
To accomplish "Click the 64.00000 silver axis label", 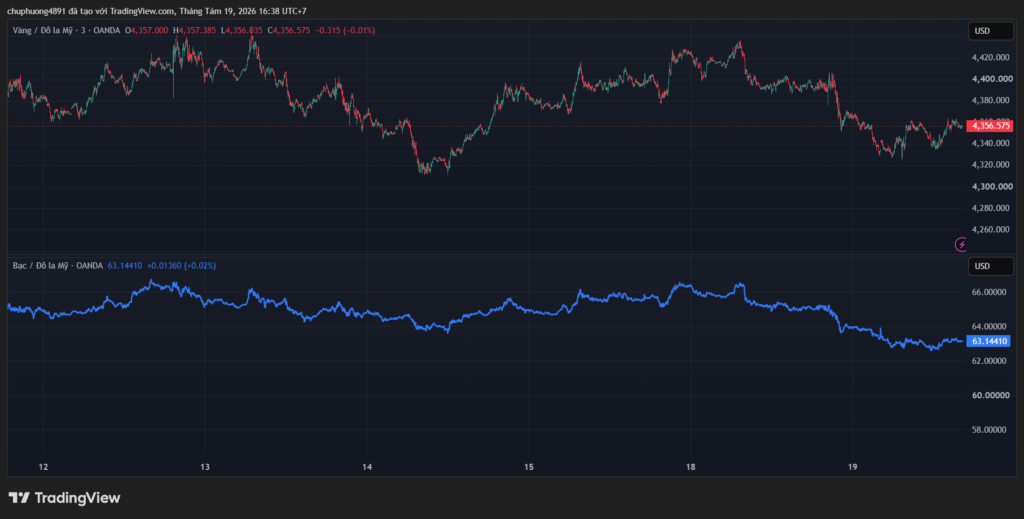I will [989, 326].
